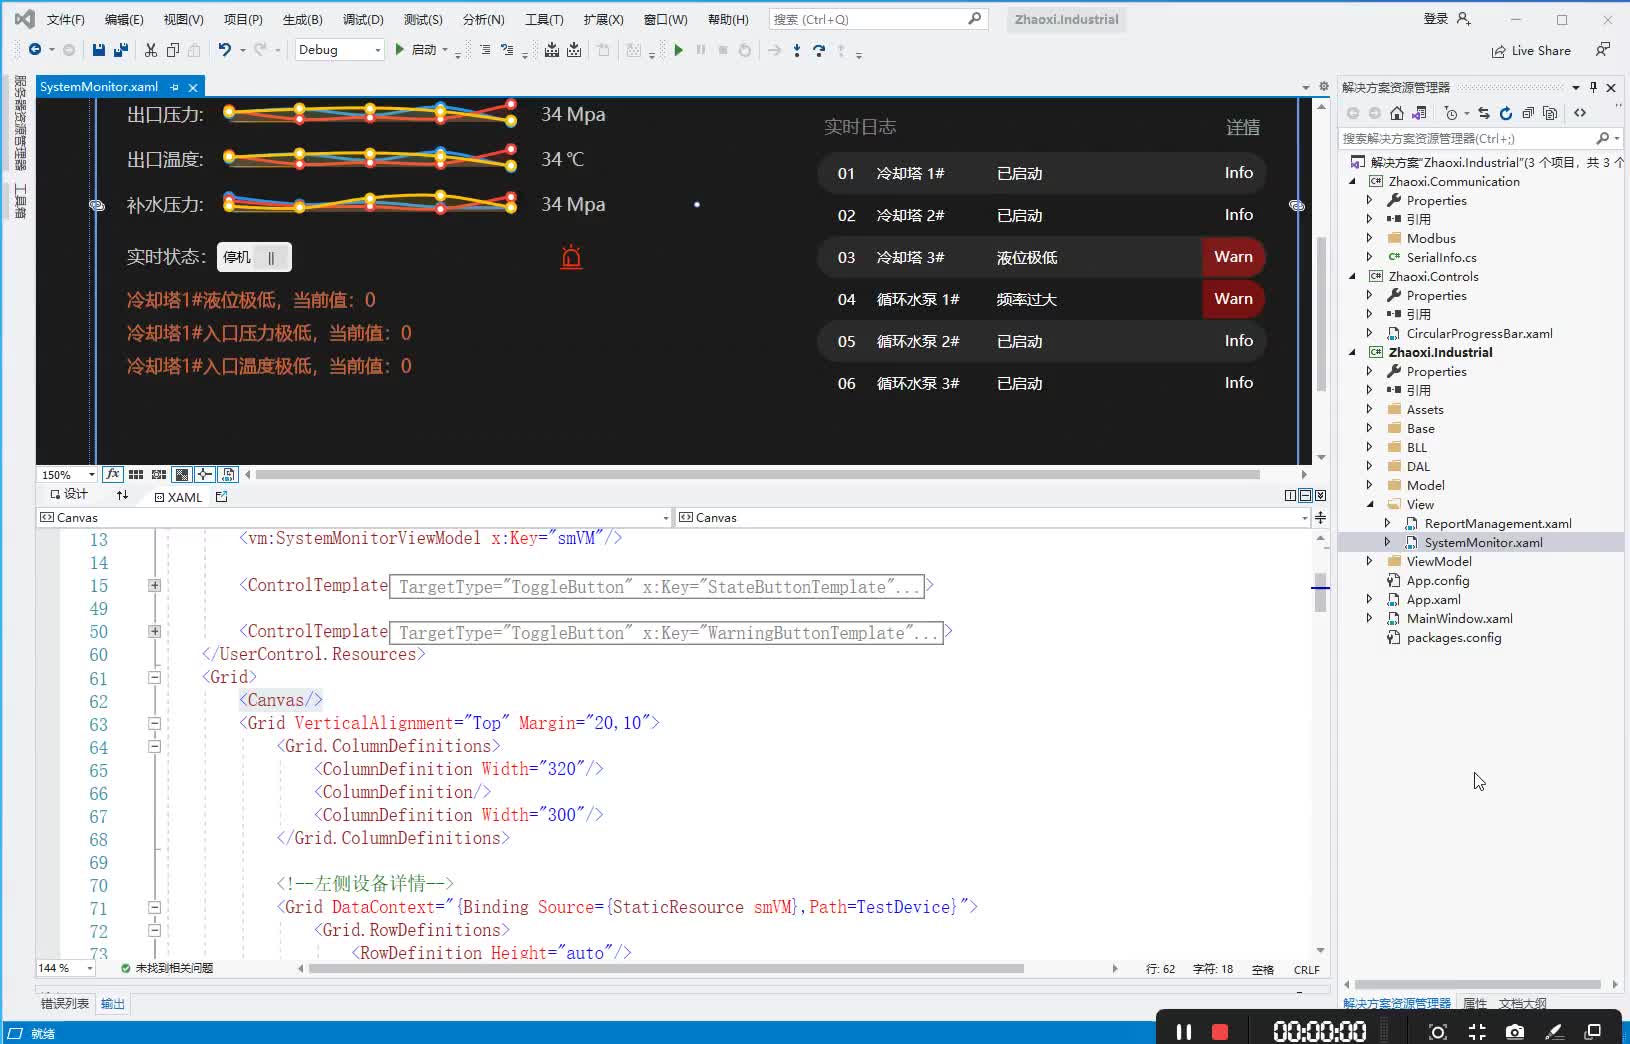Image resolution: width=1630 pixels, height=1044 pixels.
Task: Toggle the 停机 state button
Action: click(254, 257)
